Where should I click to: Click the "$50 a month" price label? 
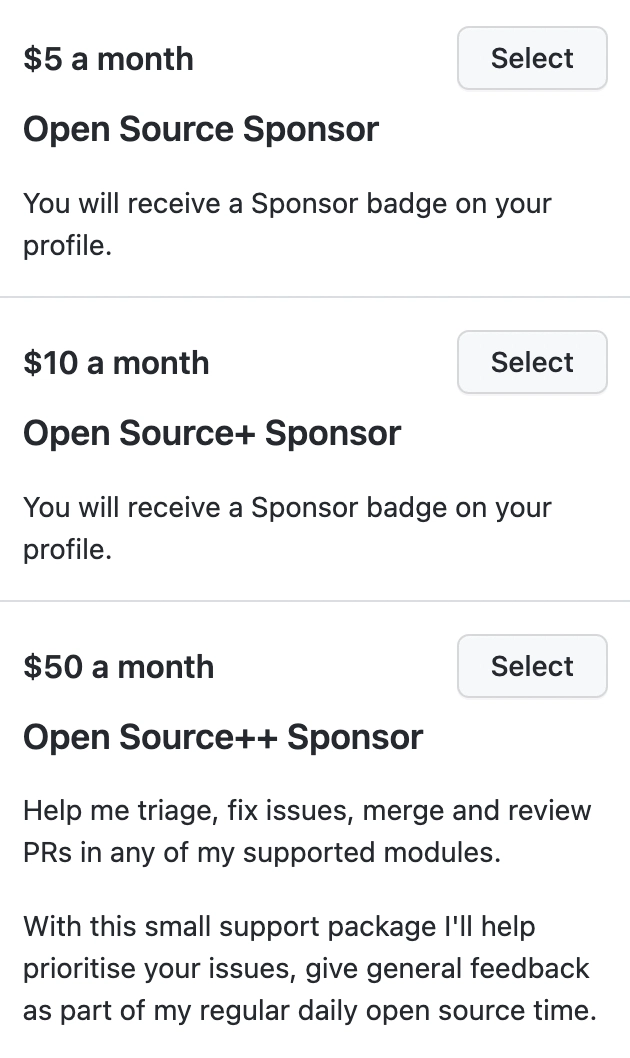118,667
